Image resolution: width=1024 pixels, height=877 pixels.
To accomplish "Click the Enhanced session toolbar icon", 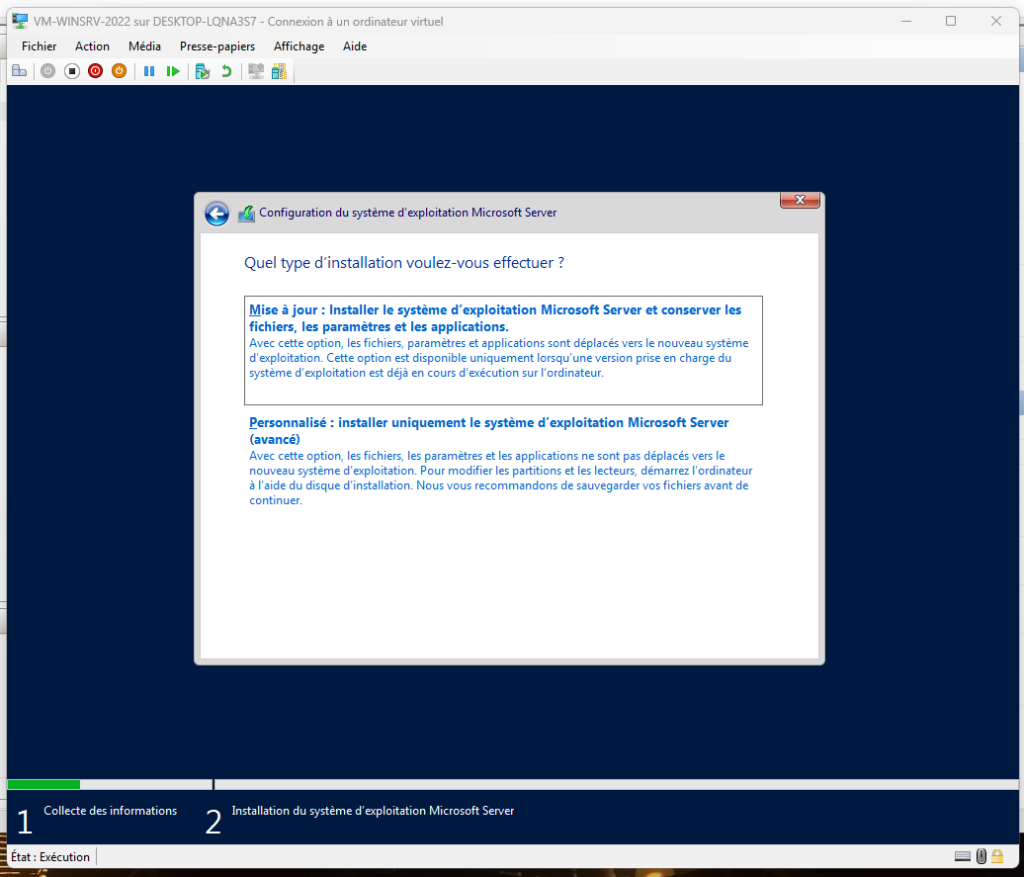I will point(256,71).
